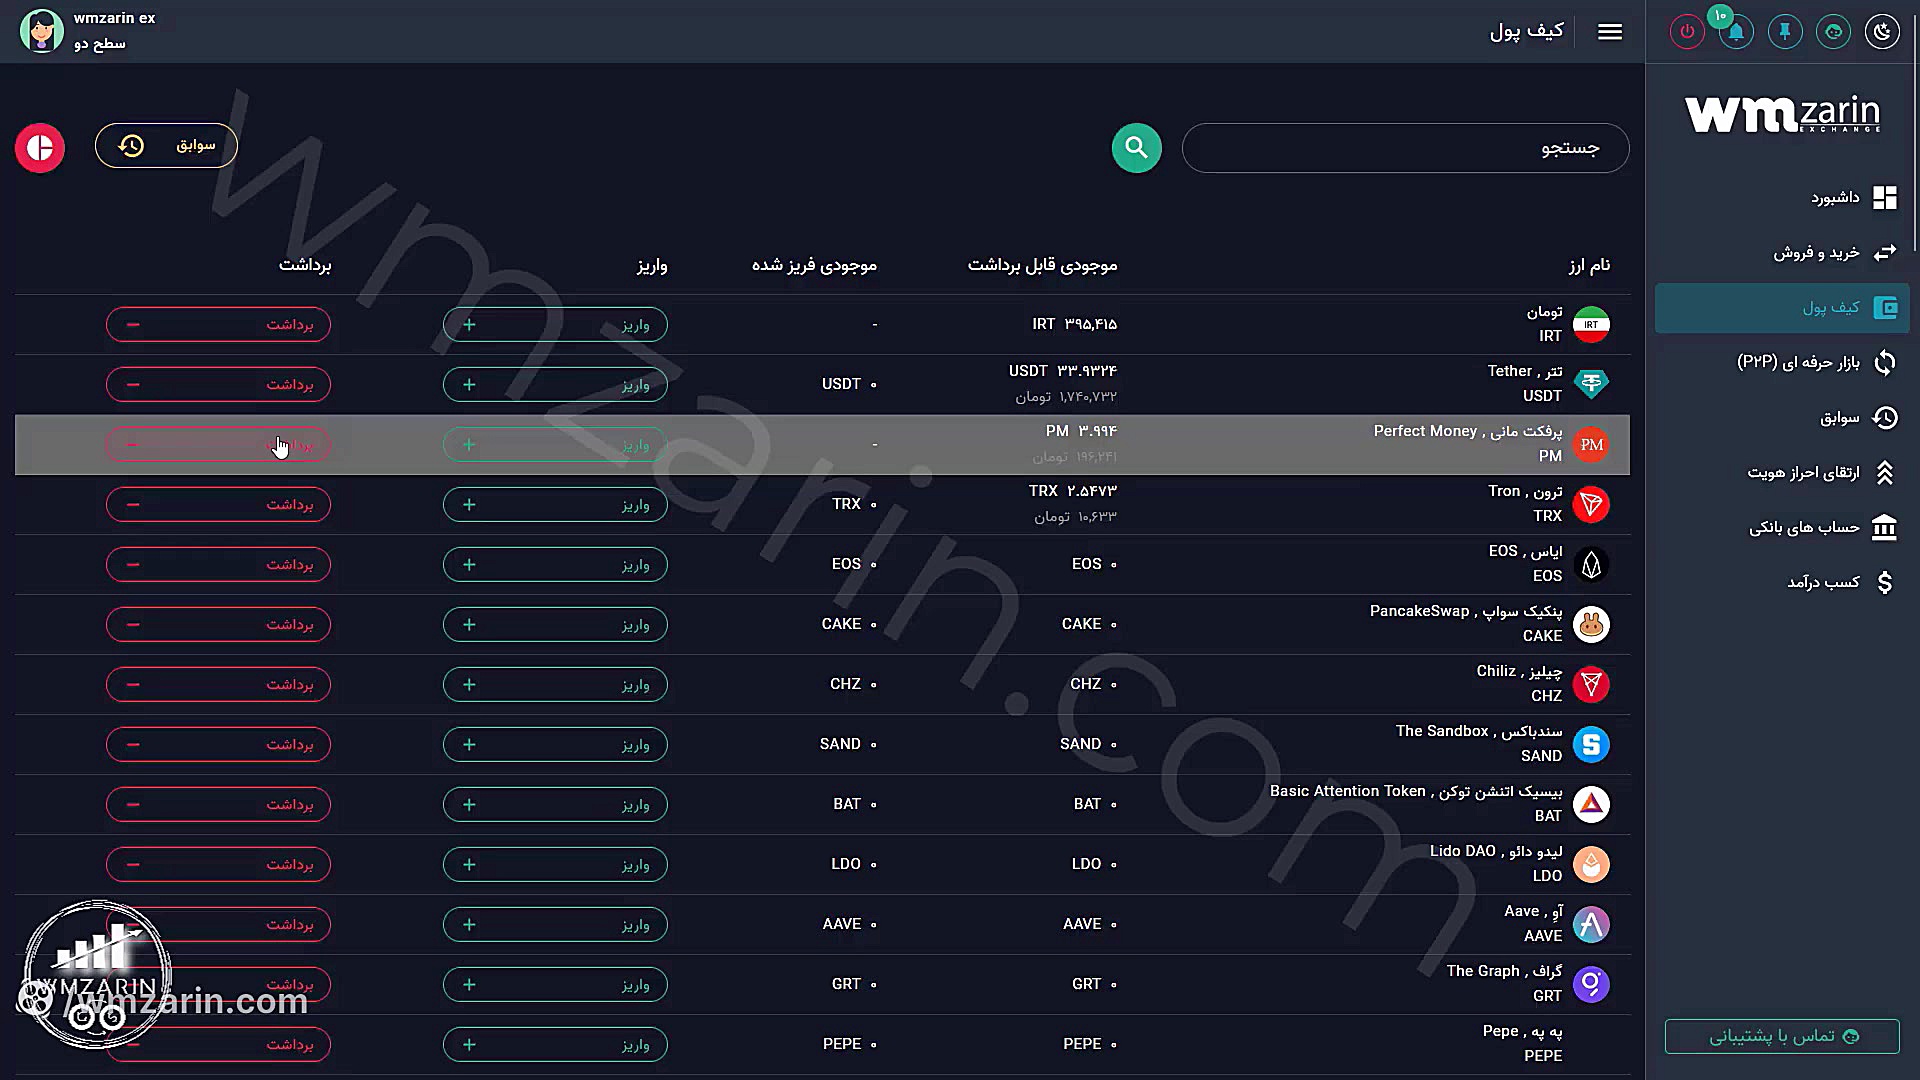Click برداشت withdraw button for Perfect Money
Viewport: 1920px width, 1080px height.
[x=218, y=444]
